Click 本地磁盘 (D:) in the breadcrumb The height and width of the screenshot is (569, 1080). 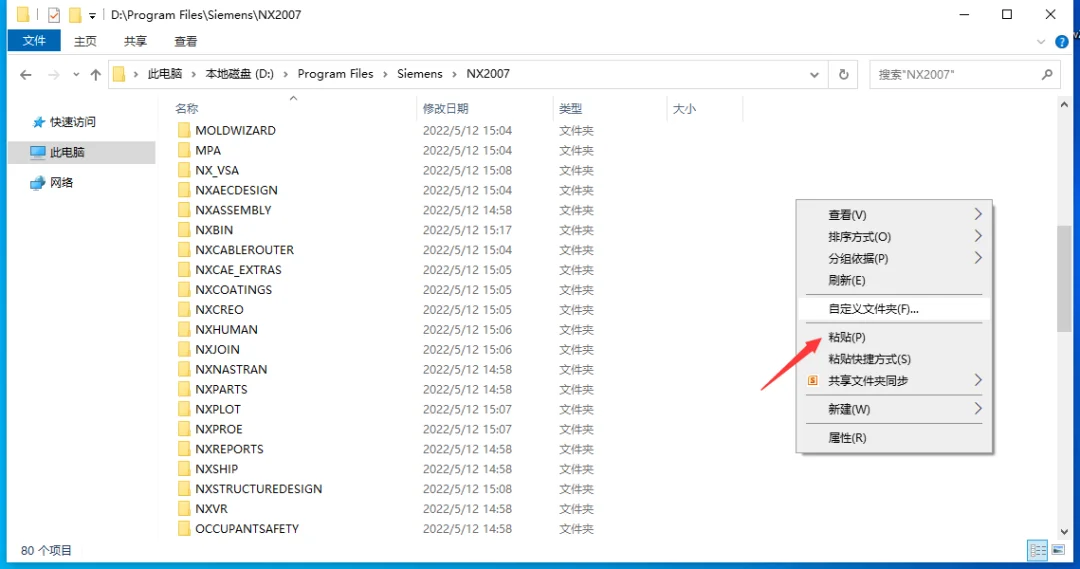[240, 74]
